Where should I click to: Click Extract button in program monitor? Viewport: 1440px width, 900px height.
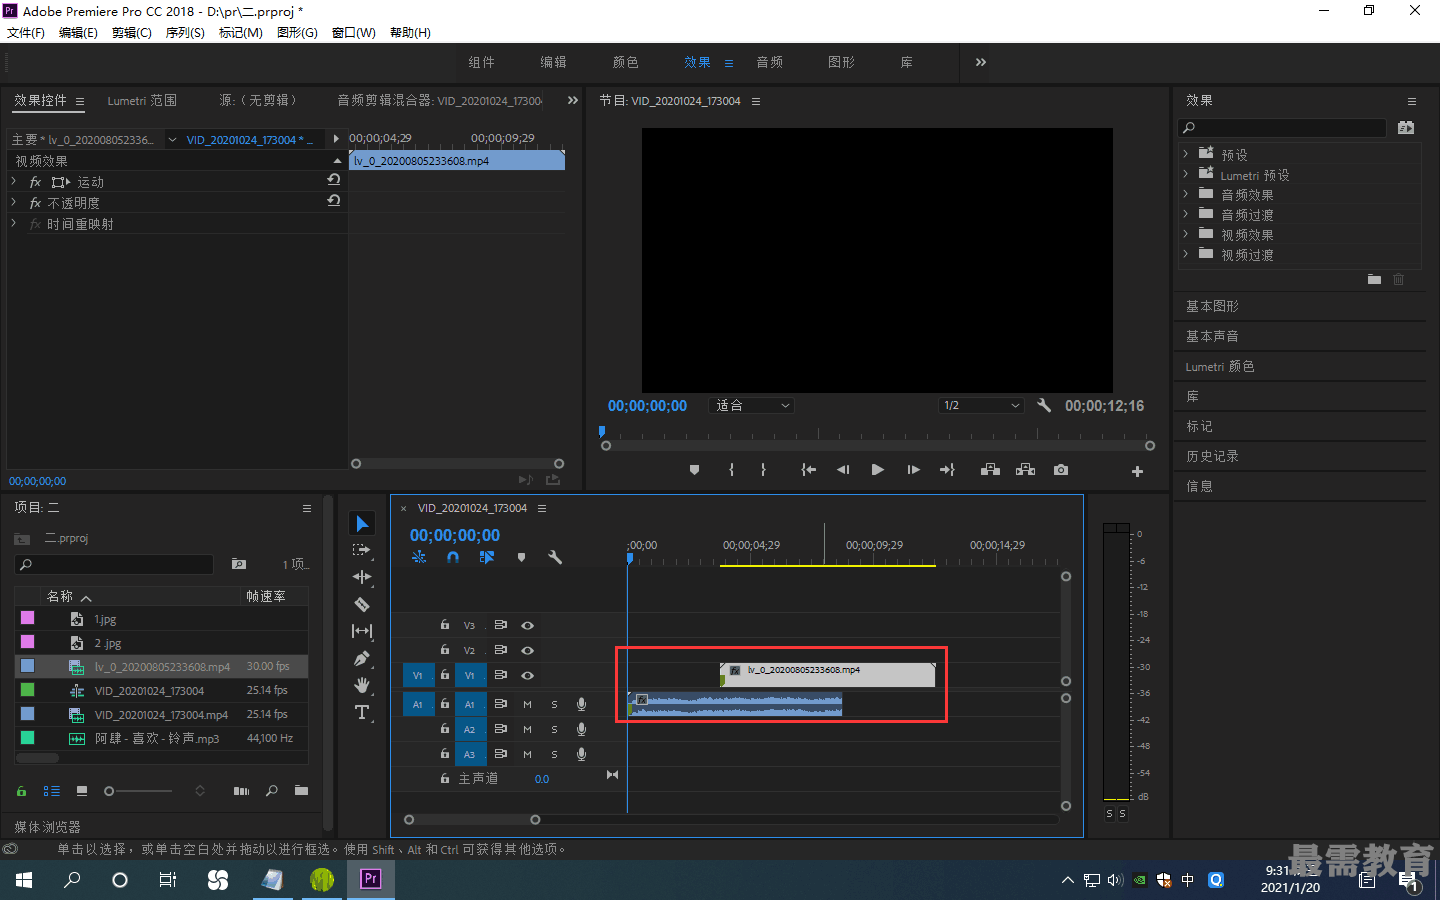(1026, 470)
